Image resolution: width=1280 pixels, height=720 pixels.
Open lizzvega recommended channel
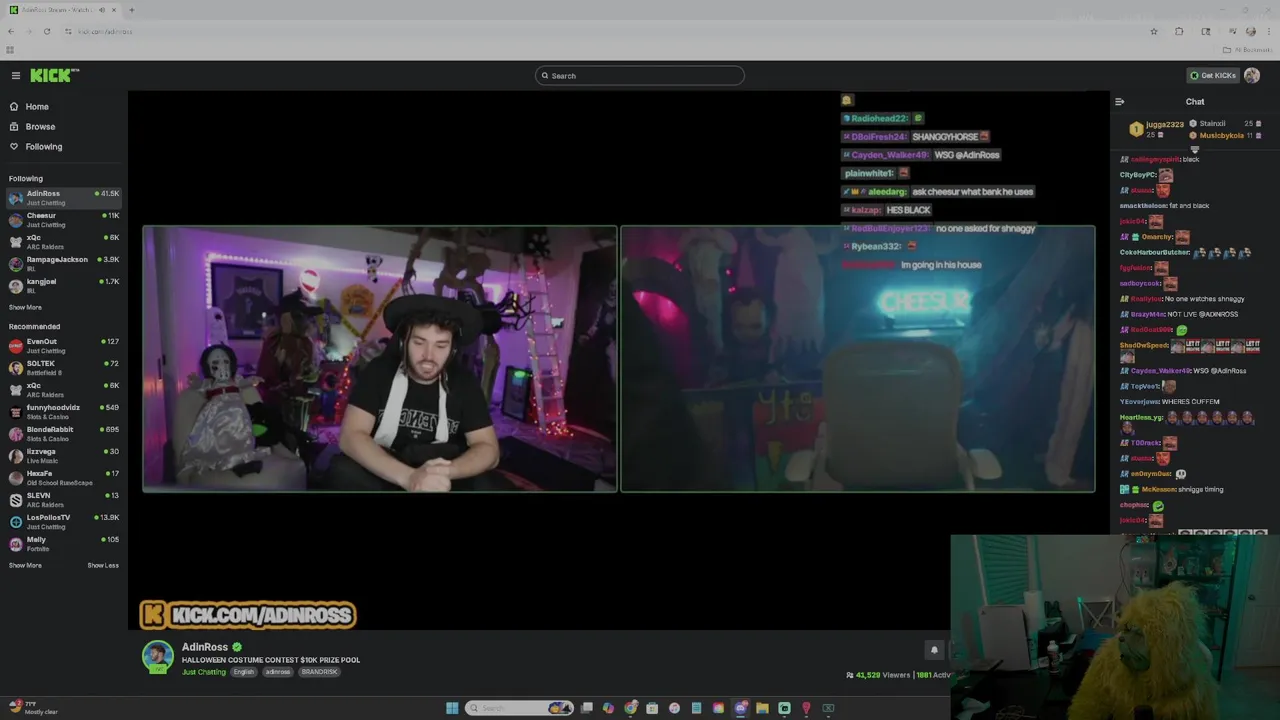64,456
